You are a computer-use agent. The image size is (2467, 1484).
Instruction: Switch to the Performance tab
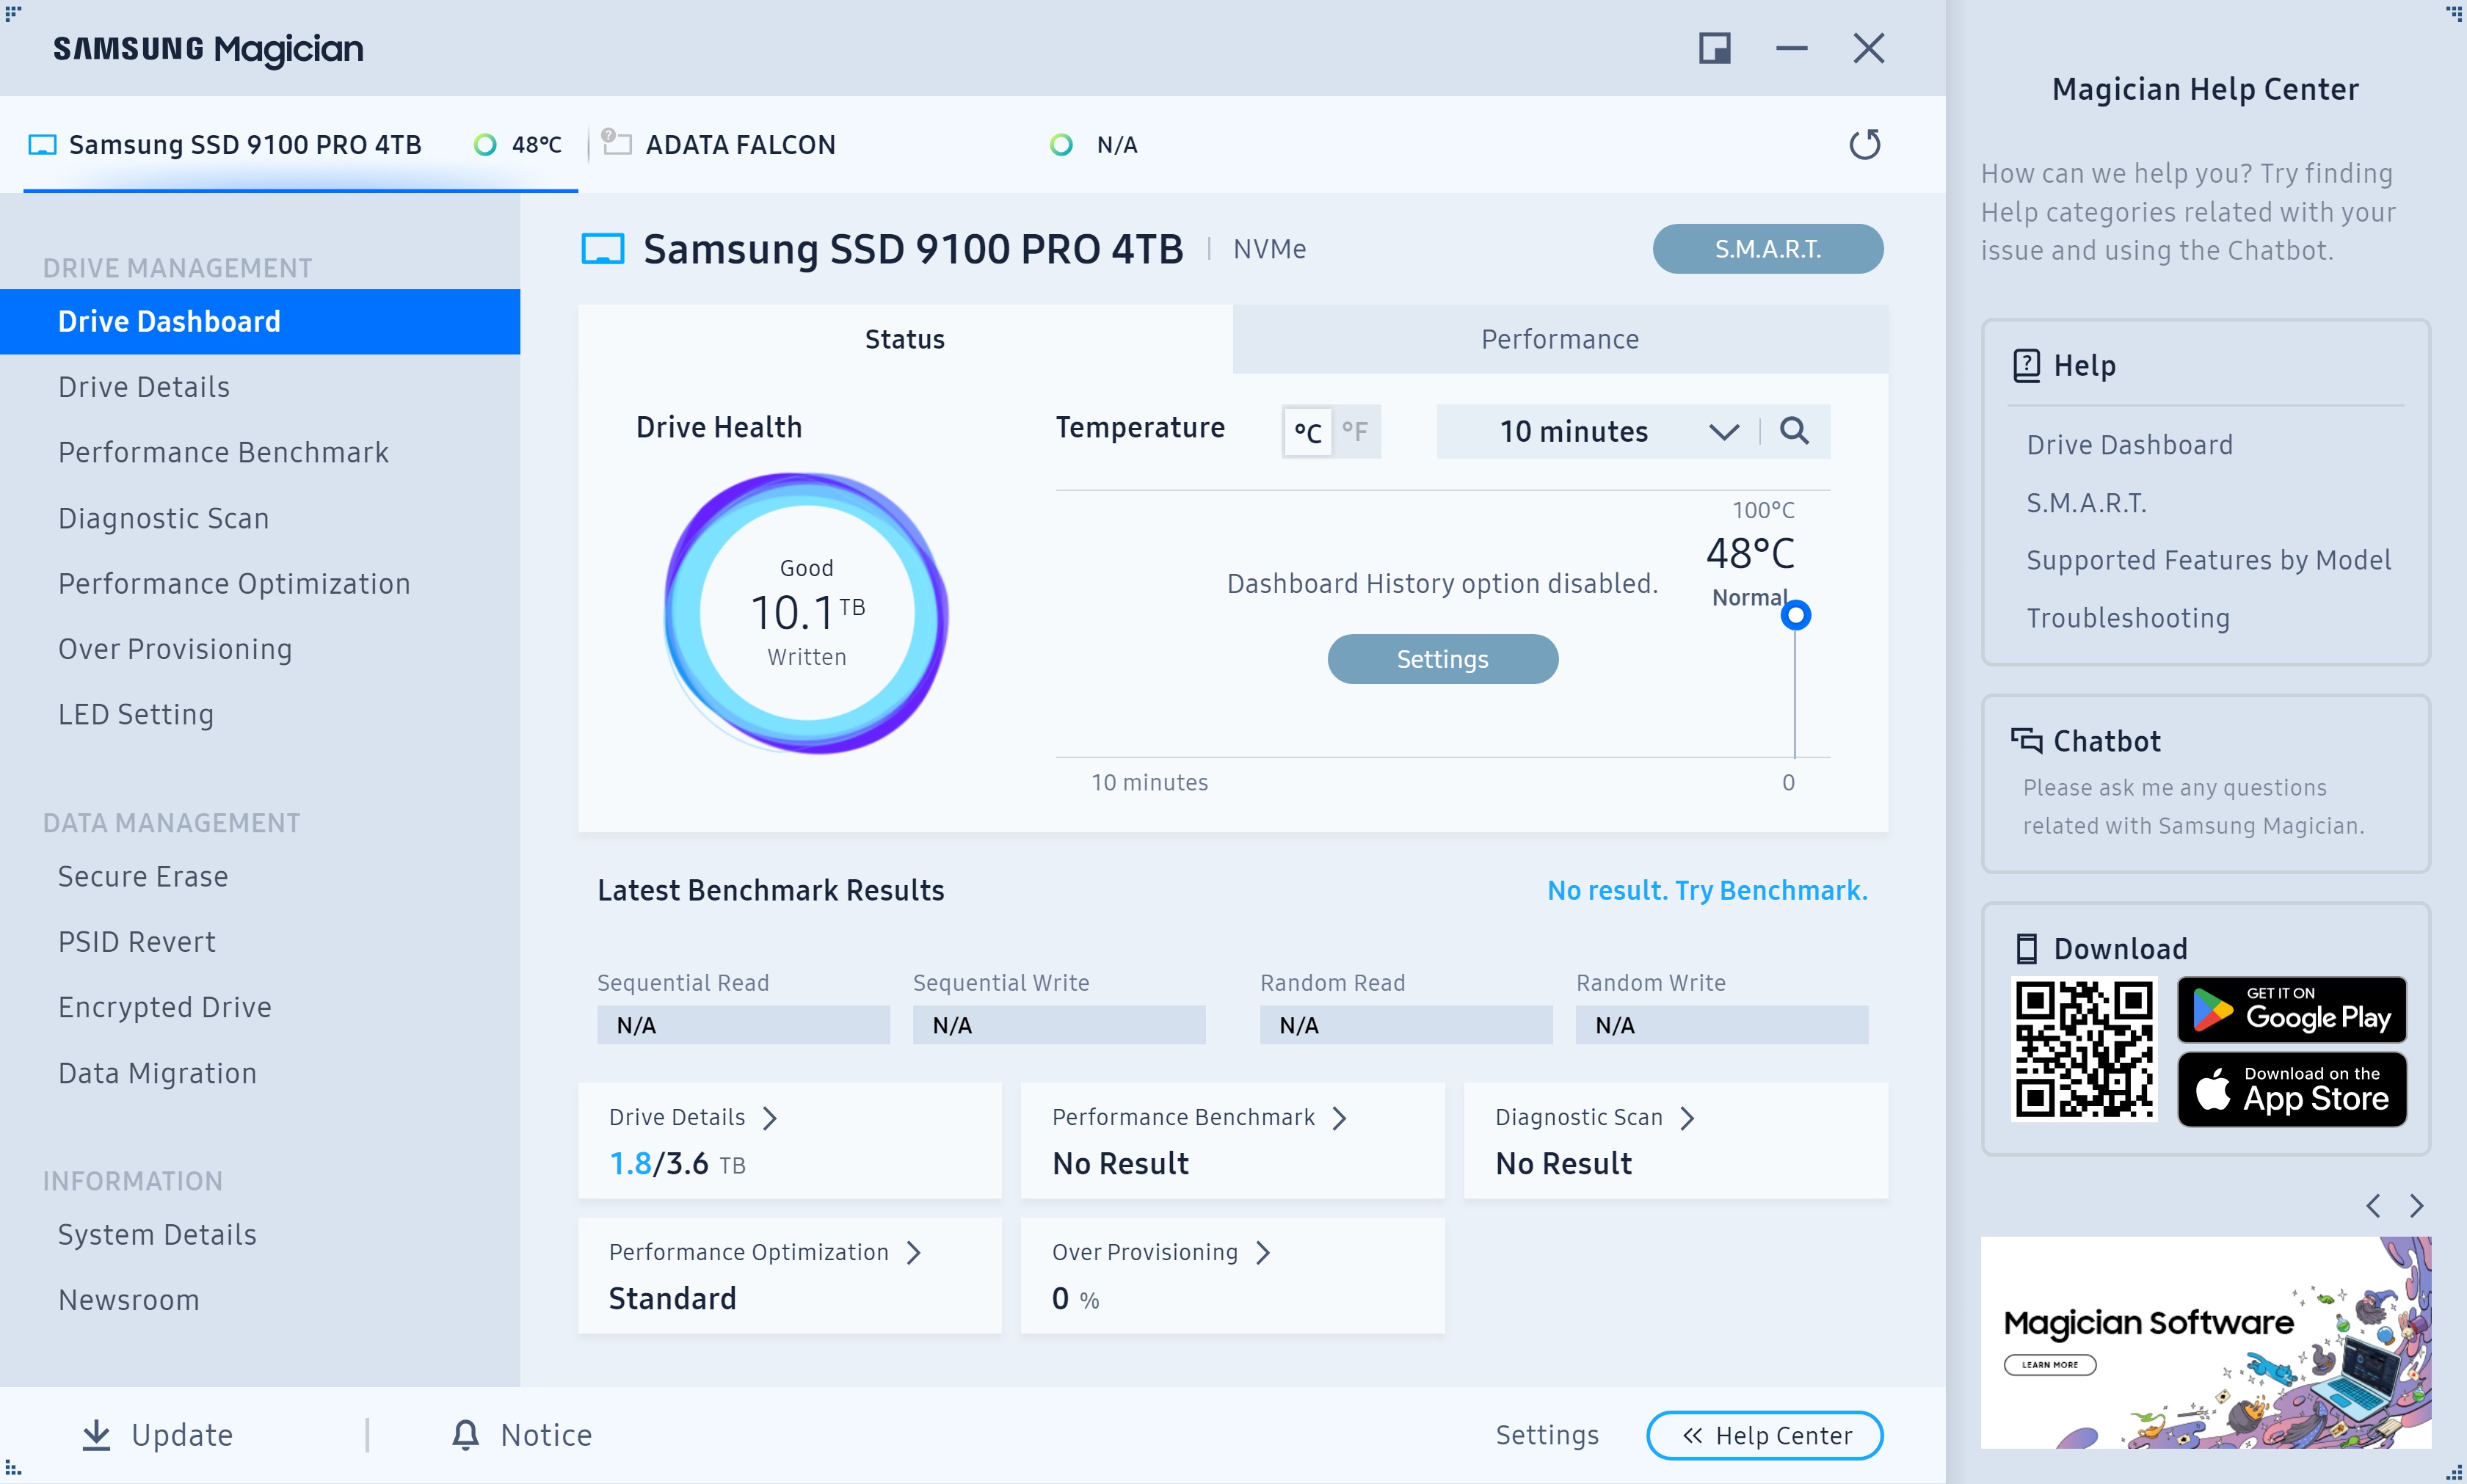1560,339
